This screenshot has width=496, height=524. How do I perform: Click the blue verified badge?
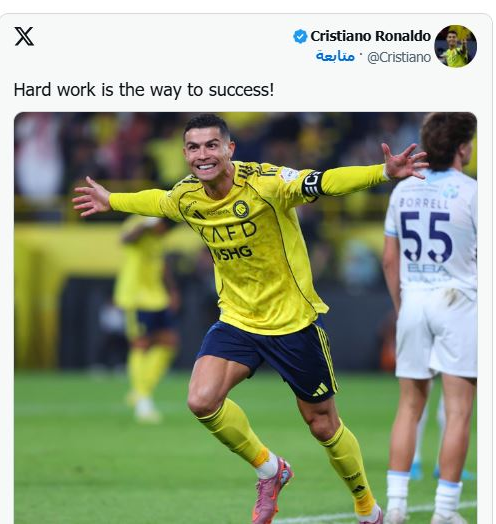tap(300, 36)
